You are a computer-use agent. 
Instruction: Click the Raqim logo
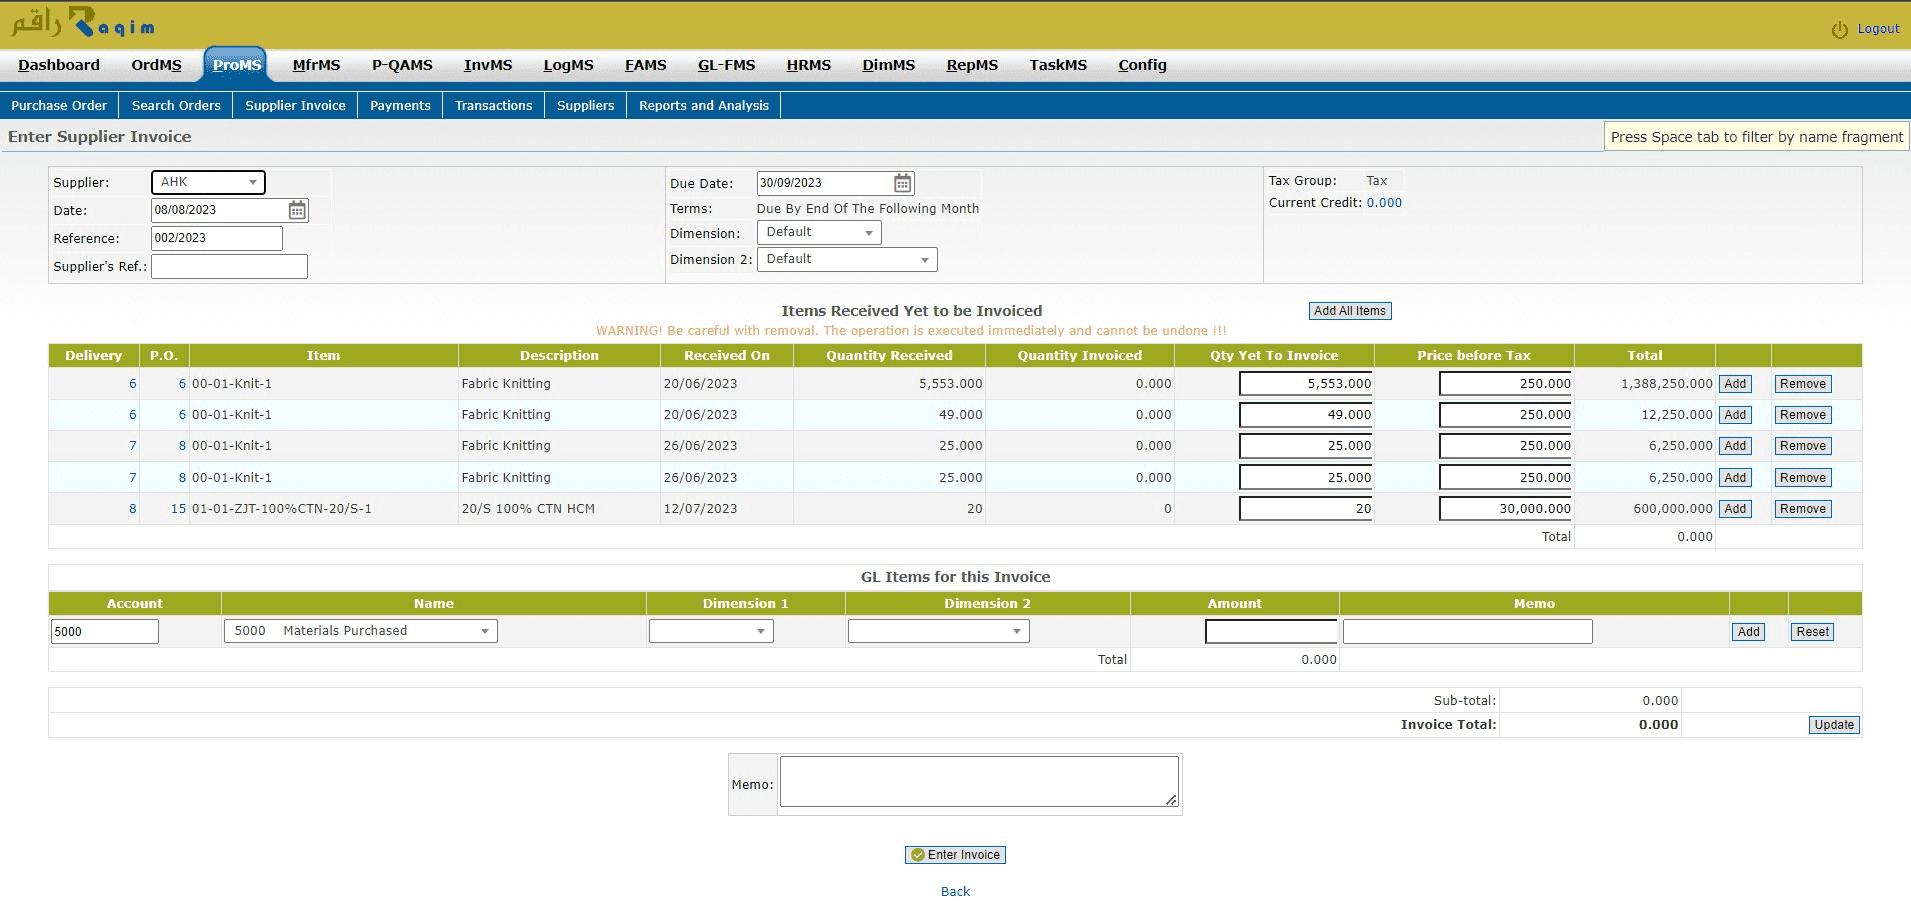coord(83,23)
